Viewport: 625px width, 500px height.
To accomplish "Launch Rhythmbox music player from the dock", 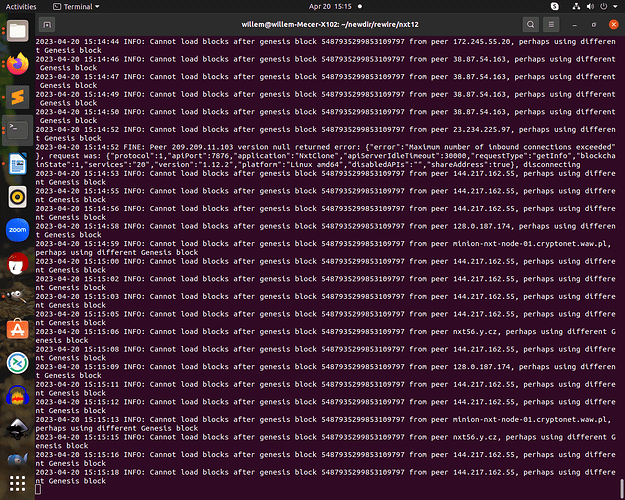I will [18, 197].
